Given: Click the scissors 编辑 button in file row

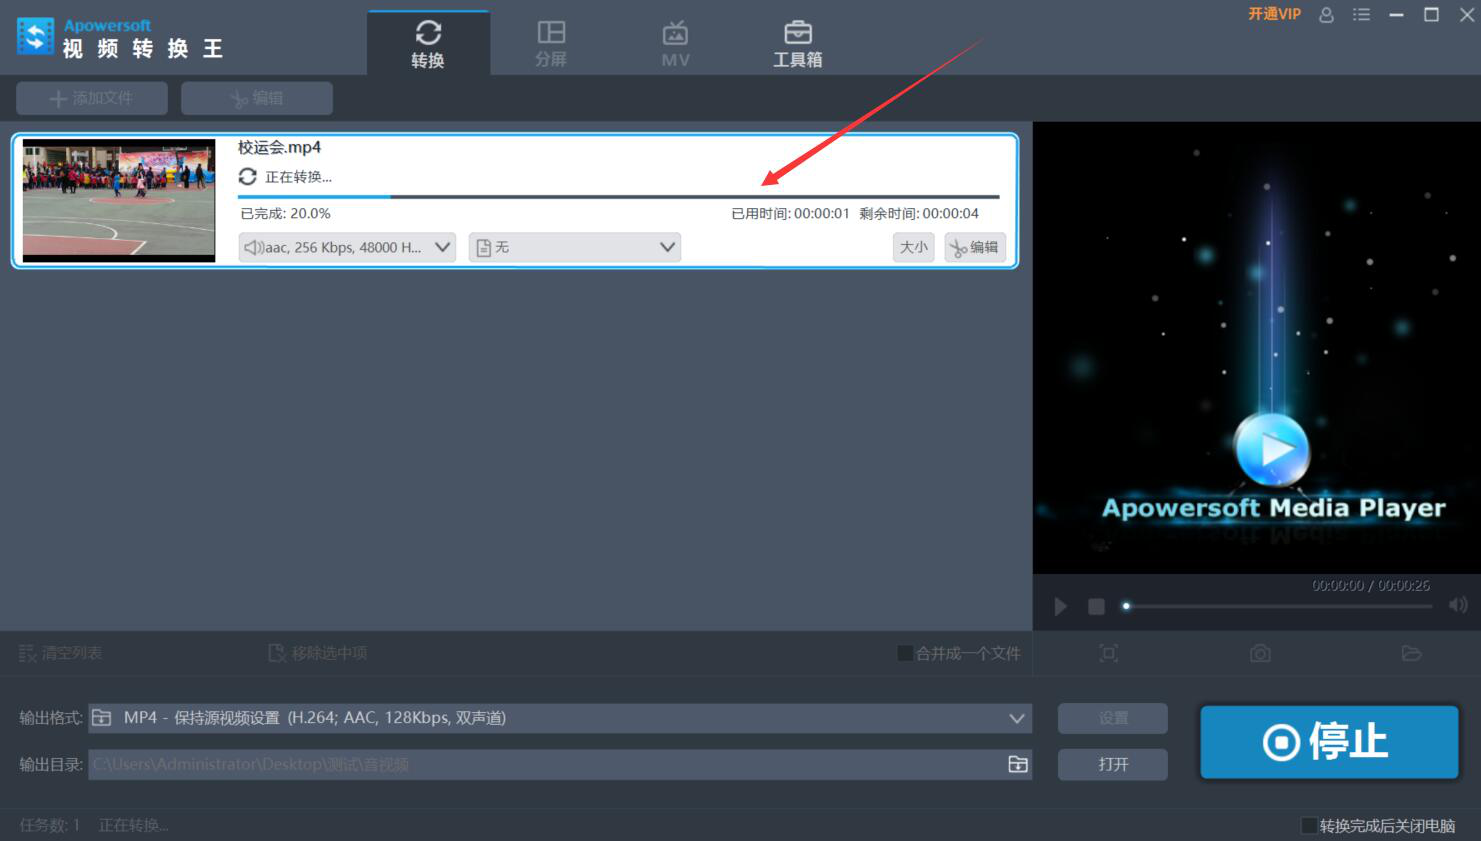Looking at the screenshot, I should coord(975,247).
